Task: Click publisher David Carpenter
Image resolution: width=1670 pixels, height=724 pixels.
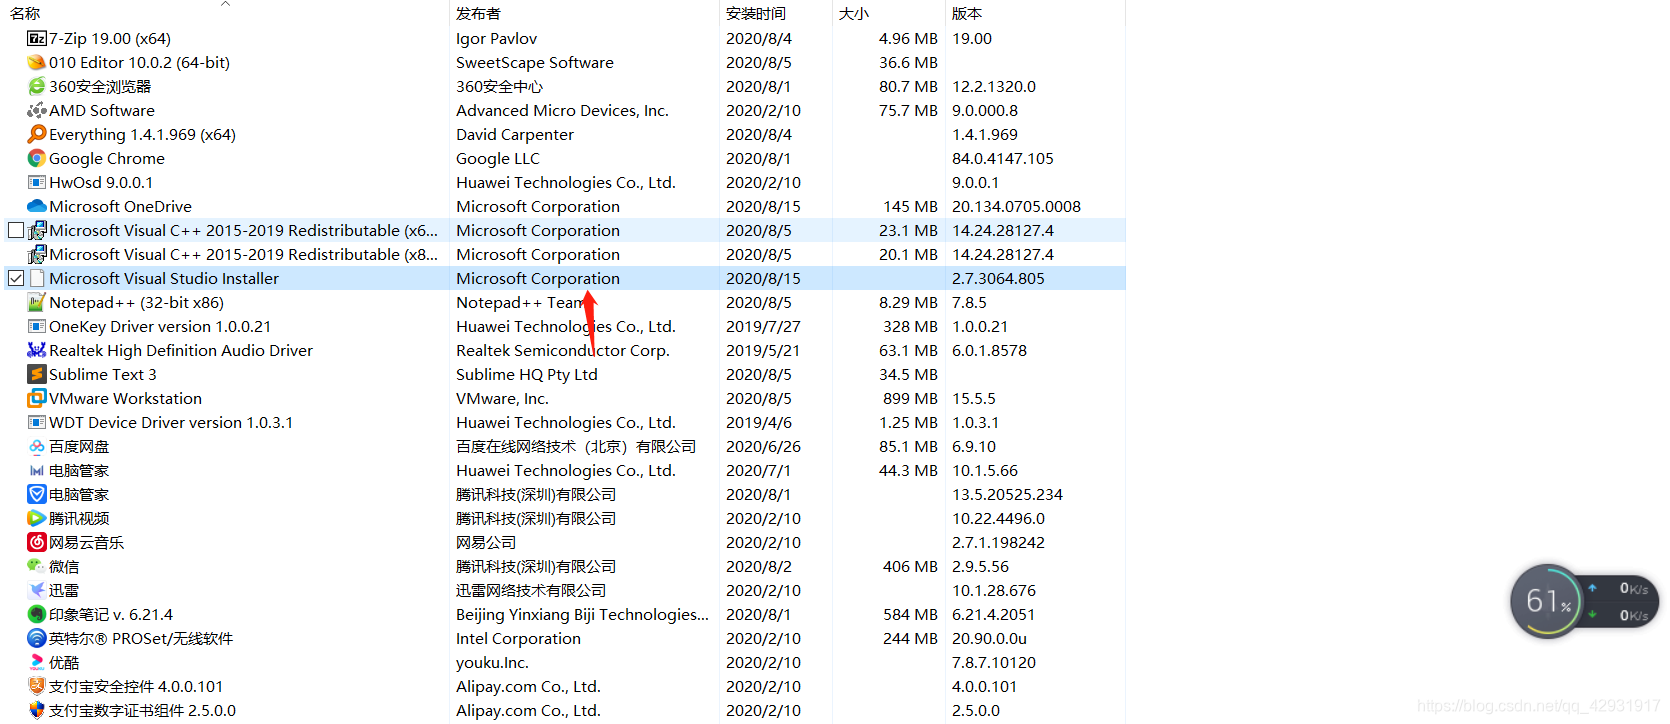Action: click(515, 134)
